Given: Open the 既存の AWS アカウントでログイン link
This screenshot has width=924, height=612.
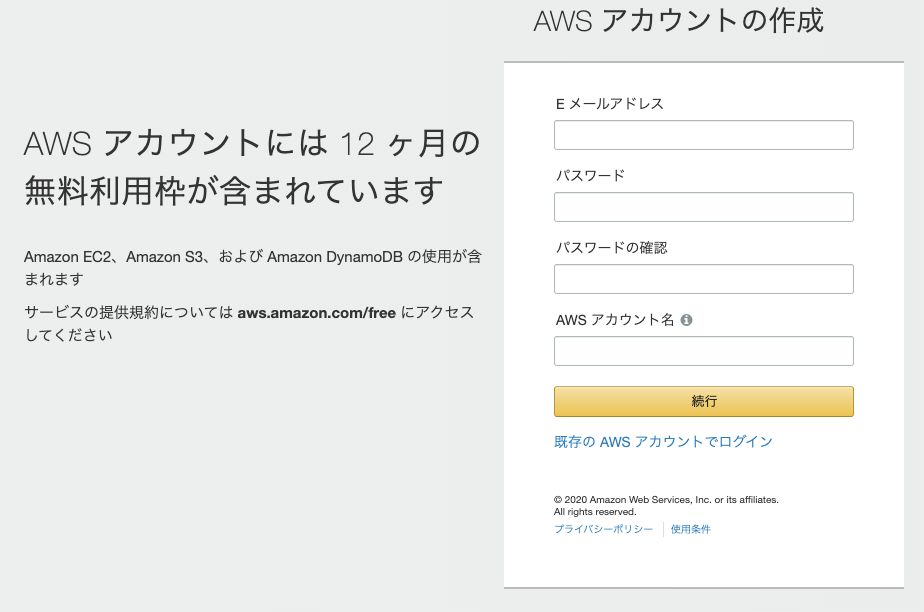Looking at the screenshot, I should coord(663,442).
